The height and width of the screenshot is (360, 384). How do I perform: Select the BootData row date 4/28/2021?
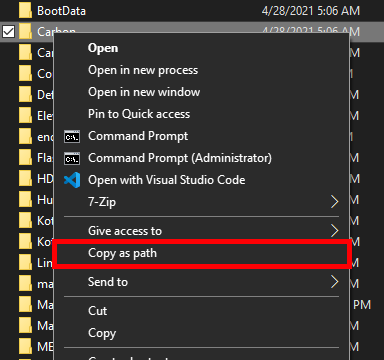pyautogui.click(x=288, y=11)
